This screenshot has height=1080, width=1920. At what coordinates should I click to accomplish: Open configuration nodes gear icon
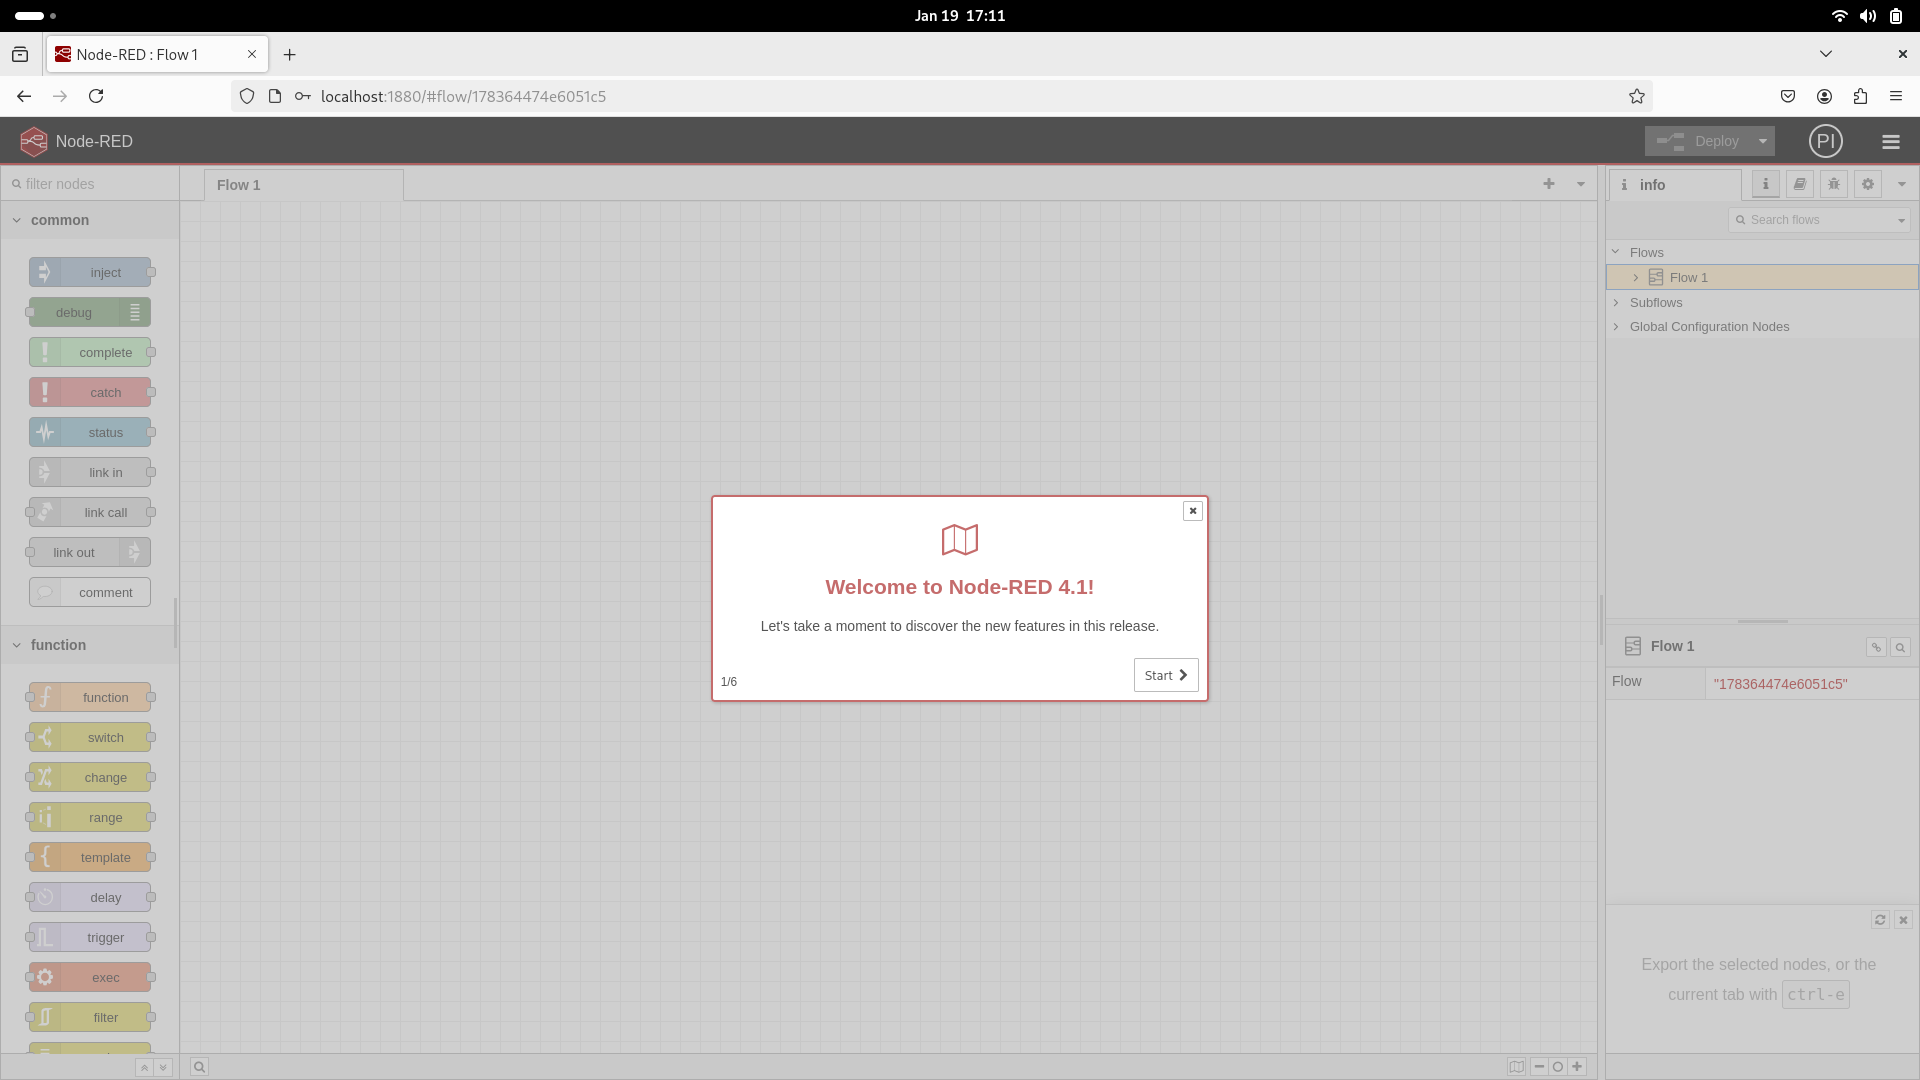click(x=1867, y=184)
